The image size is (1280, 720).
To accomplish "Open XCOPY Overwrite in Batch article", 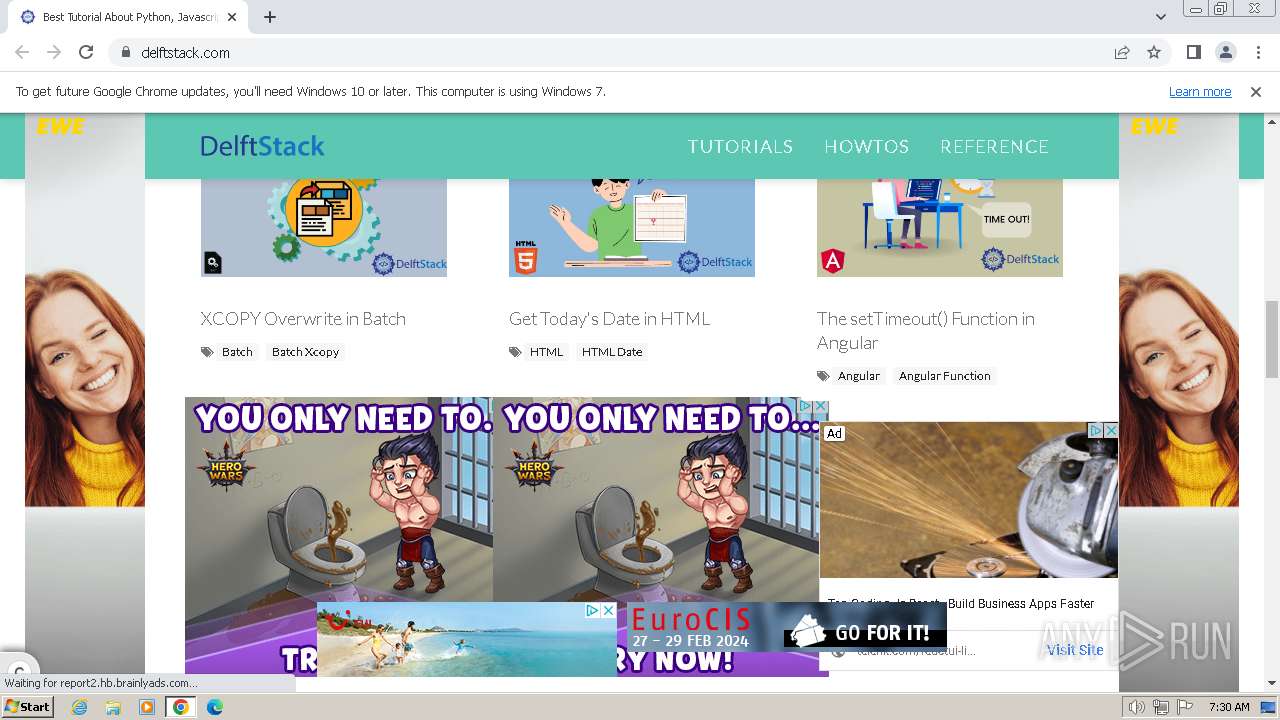I will (303, 318).
